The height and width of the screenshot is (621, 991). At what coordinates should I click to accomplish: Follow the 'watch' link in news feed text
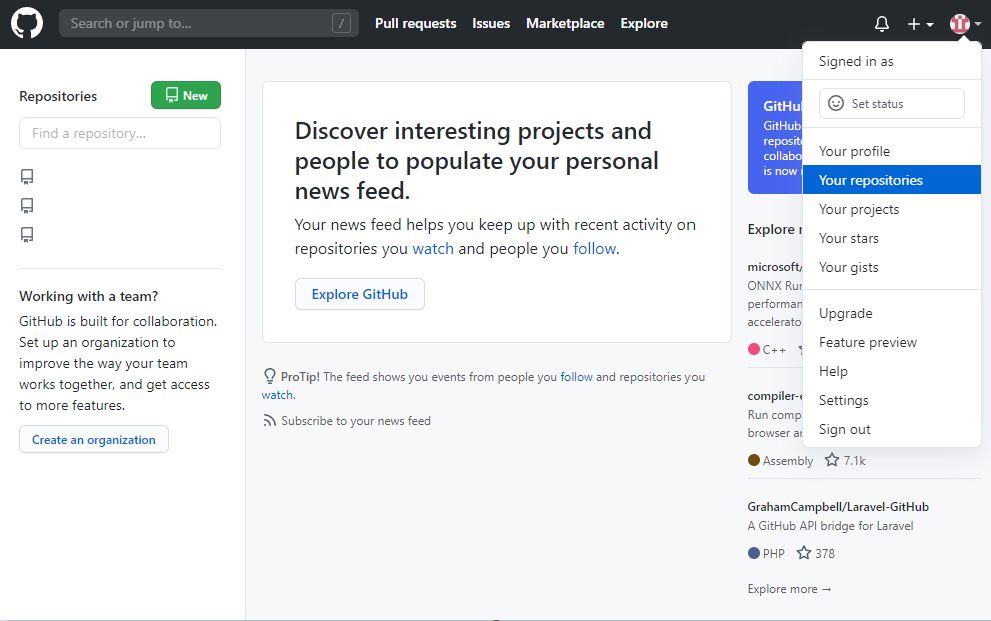click(x=433, y=249)
